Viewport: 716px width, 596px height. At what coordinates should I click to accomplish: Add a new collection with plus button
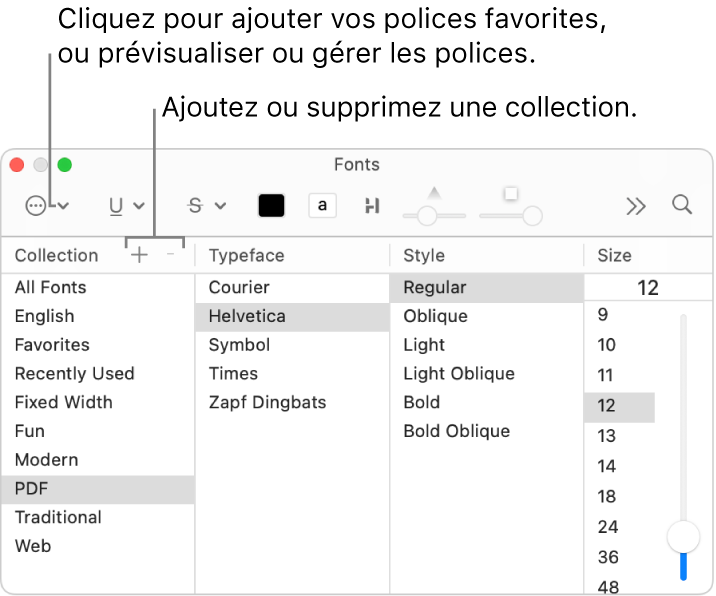(140, 255)
